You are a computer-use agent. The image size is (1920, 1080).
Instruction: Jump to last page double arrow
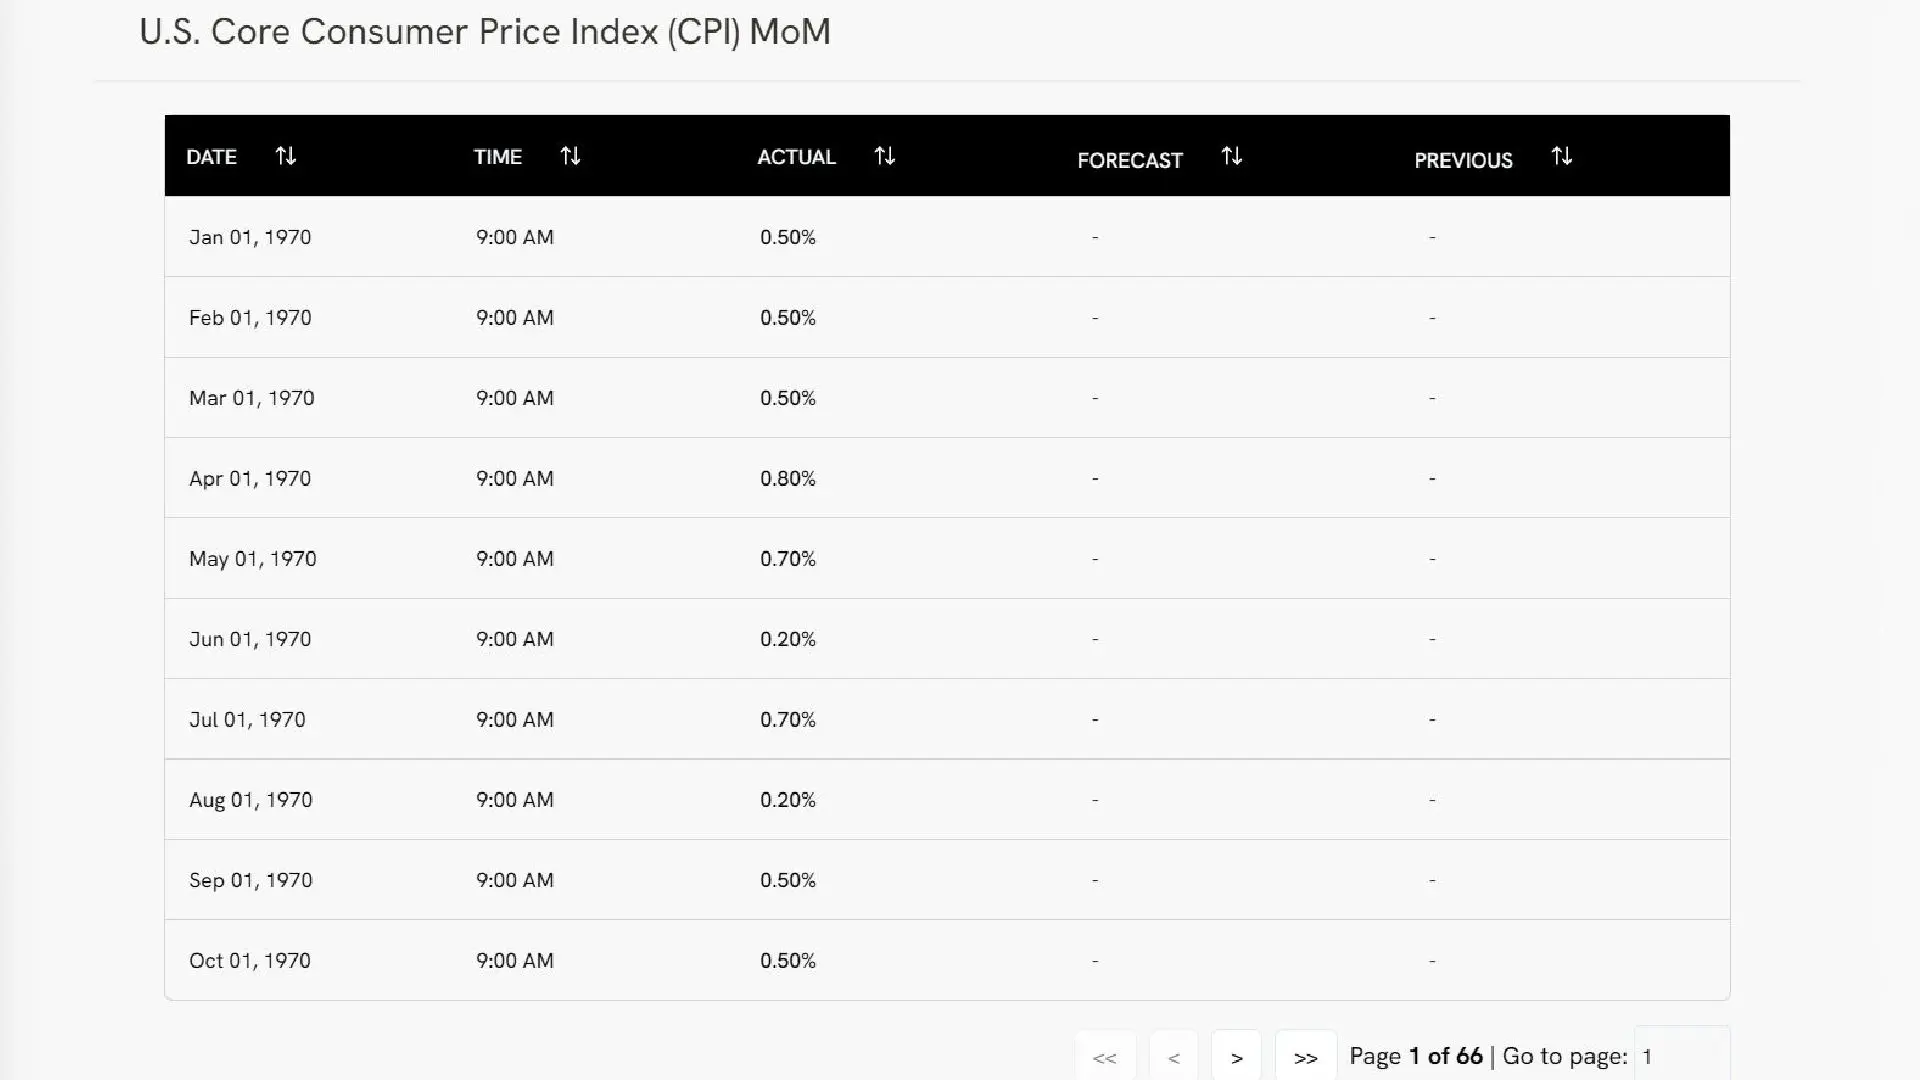[x=1305, y=1057]
